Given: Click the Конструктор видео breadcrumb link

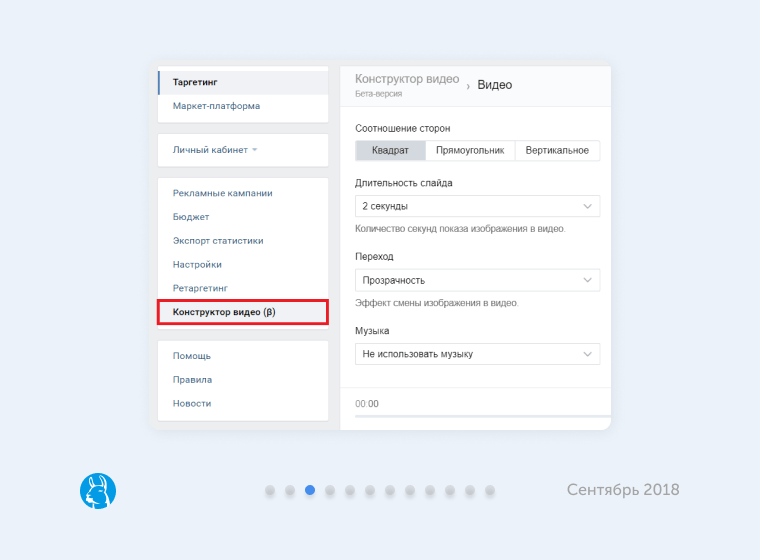Looking at the screenshot, I should [407, 79].
